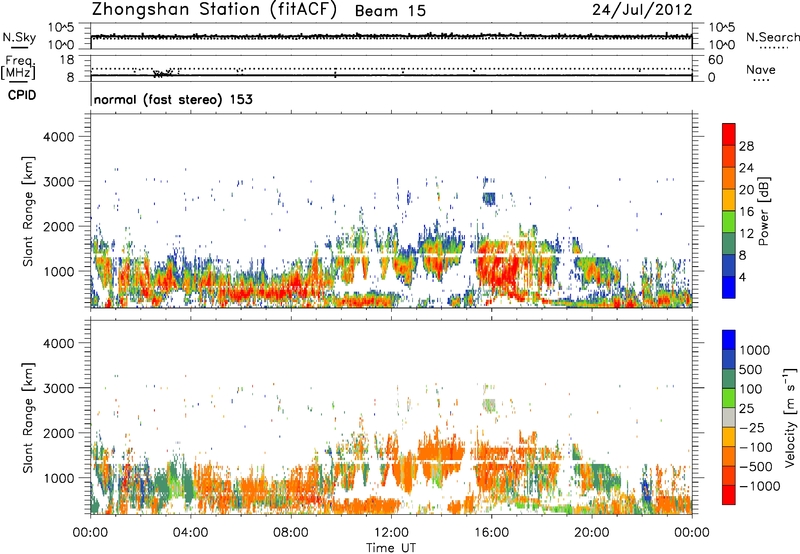Click the "04:00" time tick label
800x554 pixels.
tap(190, 533)
